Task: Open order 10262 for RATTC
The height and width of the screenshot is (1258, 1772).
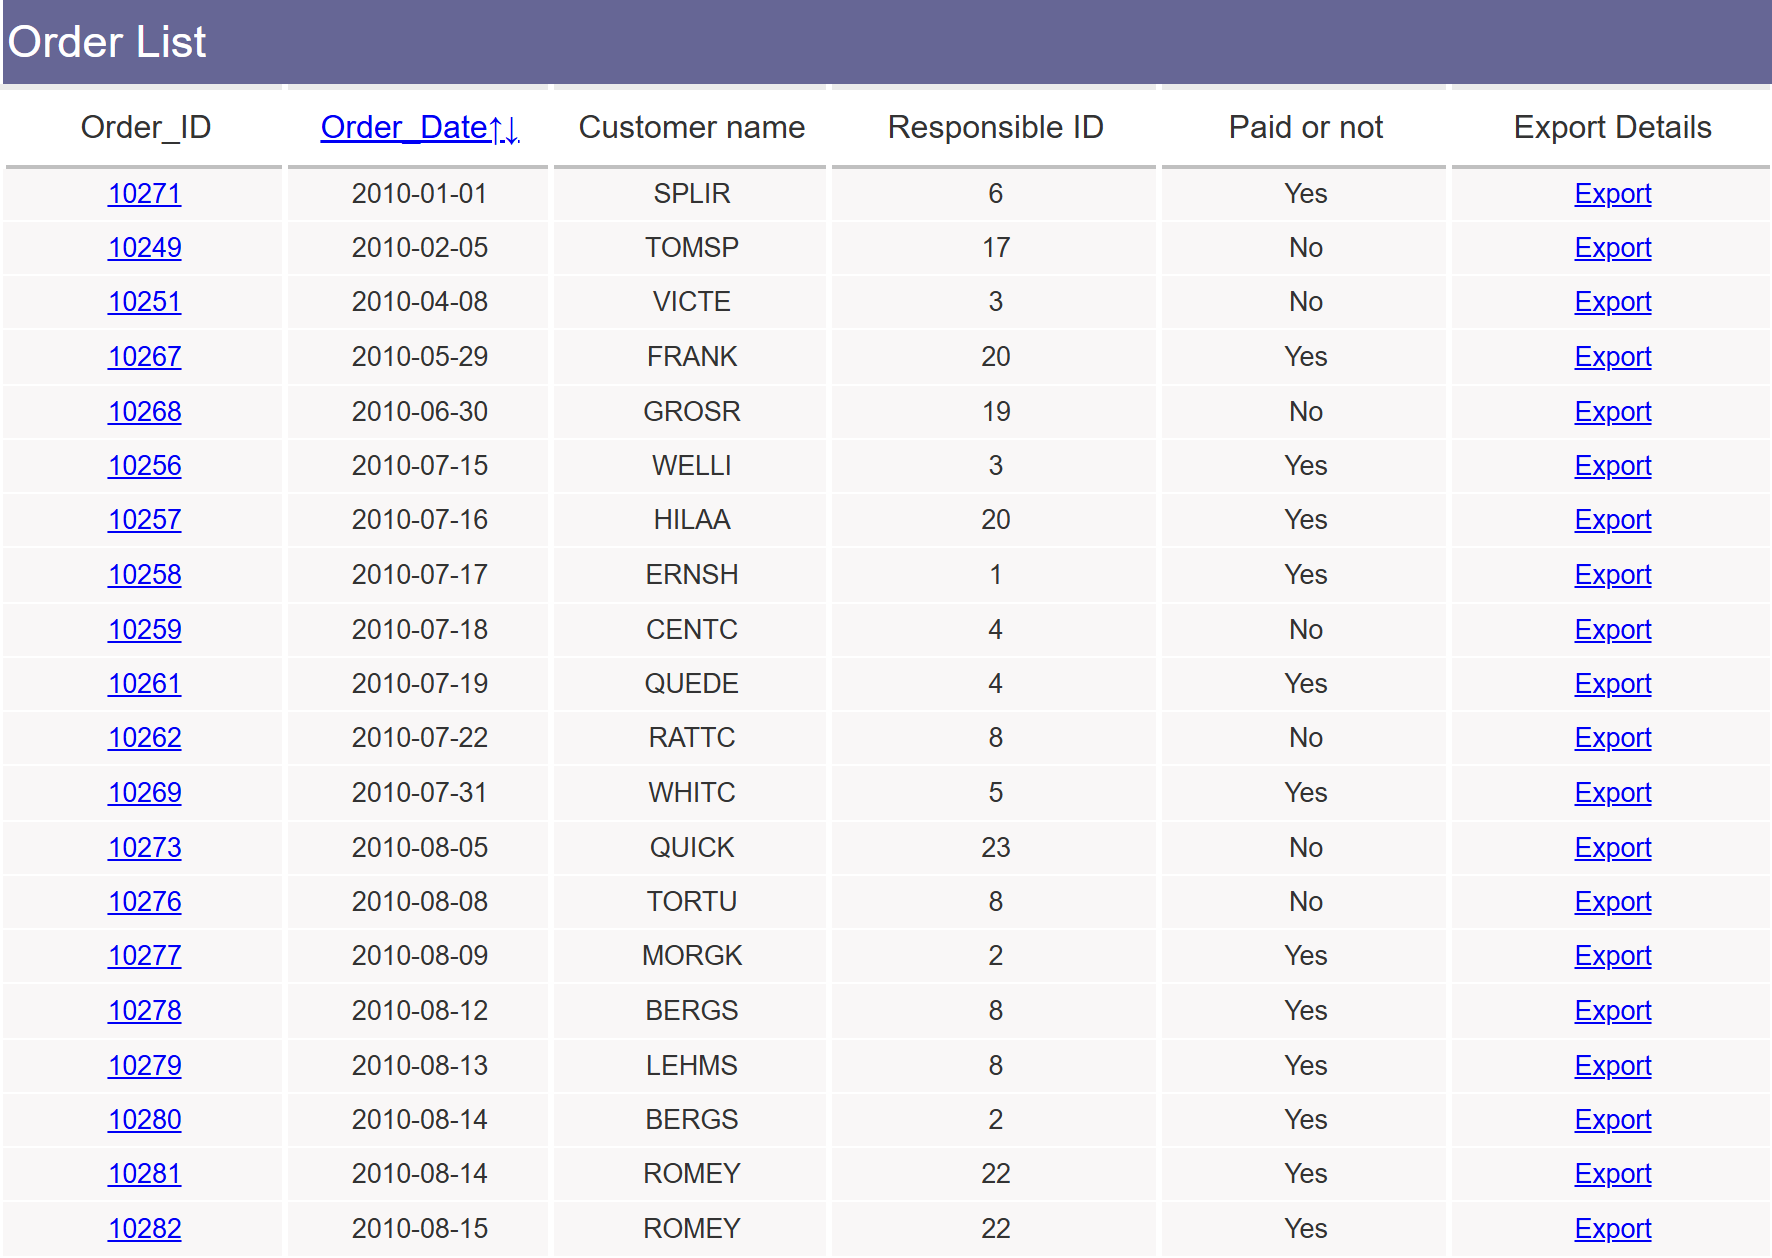Action: (x=144, y=738)
